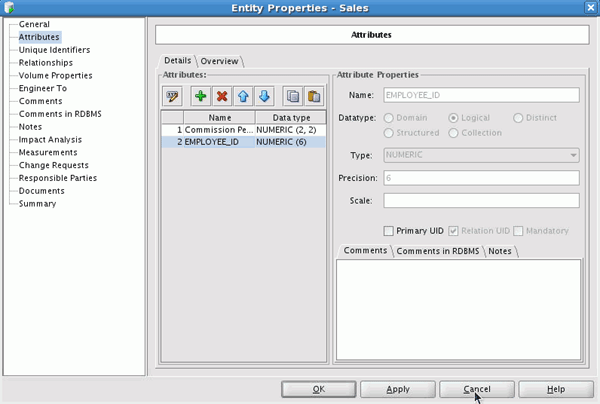Click the Data type column header
The width and height of the screenshot is (600, 404).
pos(291,117)
